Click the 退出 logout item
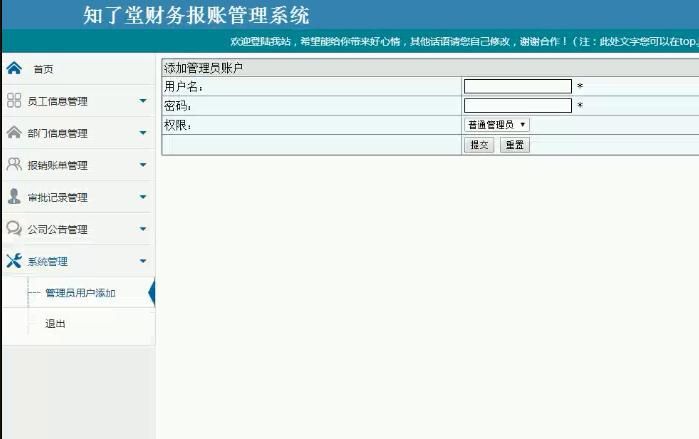 [55, 324]
